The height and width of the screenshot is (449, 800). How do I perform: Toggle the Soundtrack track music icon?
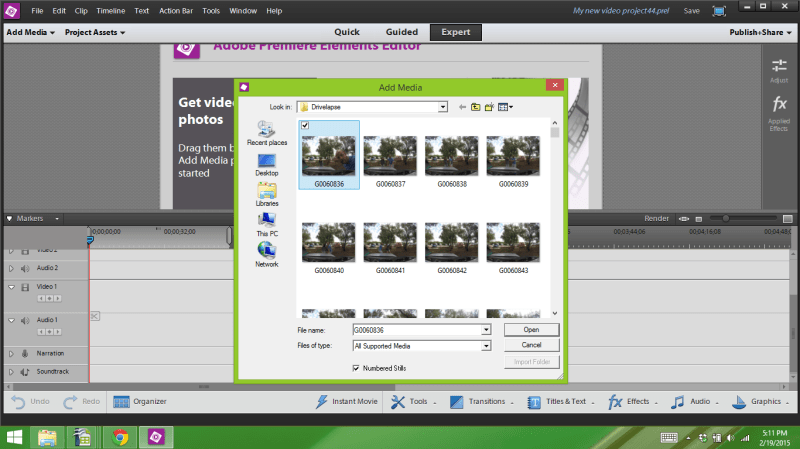[25, 372]
